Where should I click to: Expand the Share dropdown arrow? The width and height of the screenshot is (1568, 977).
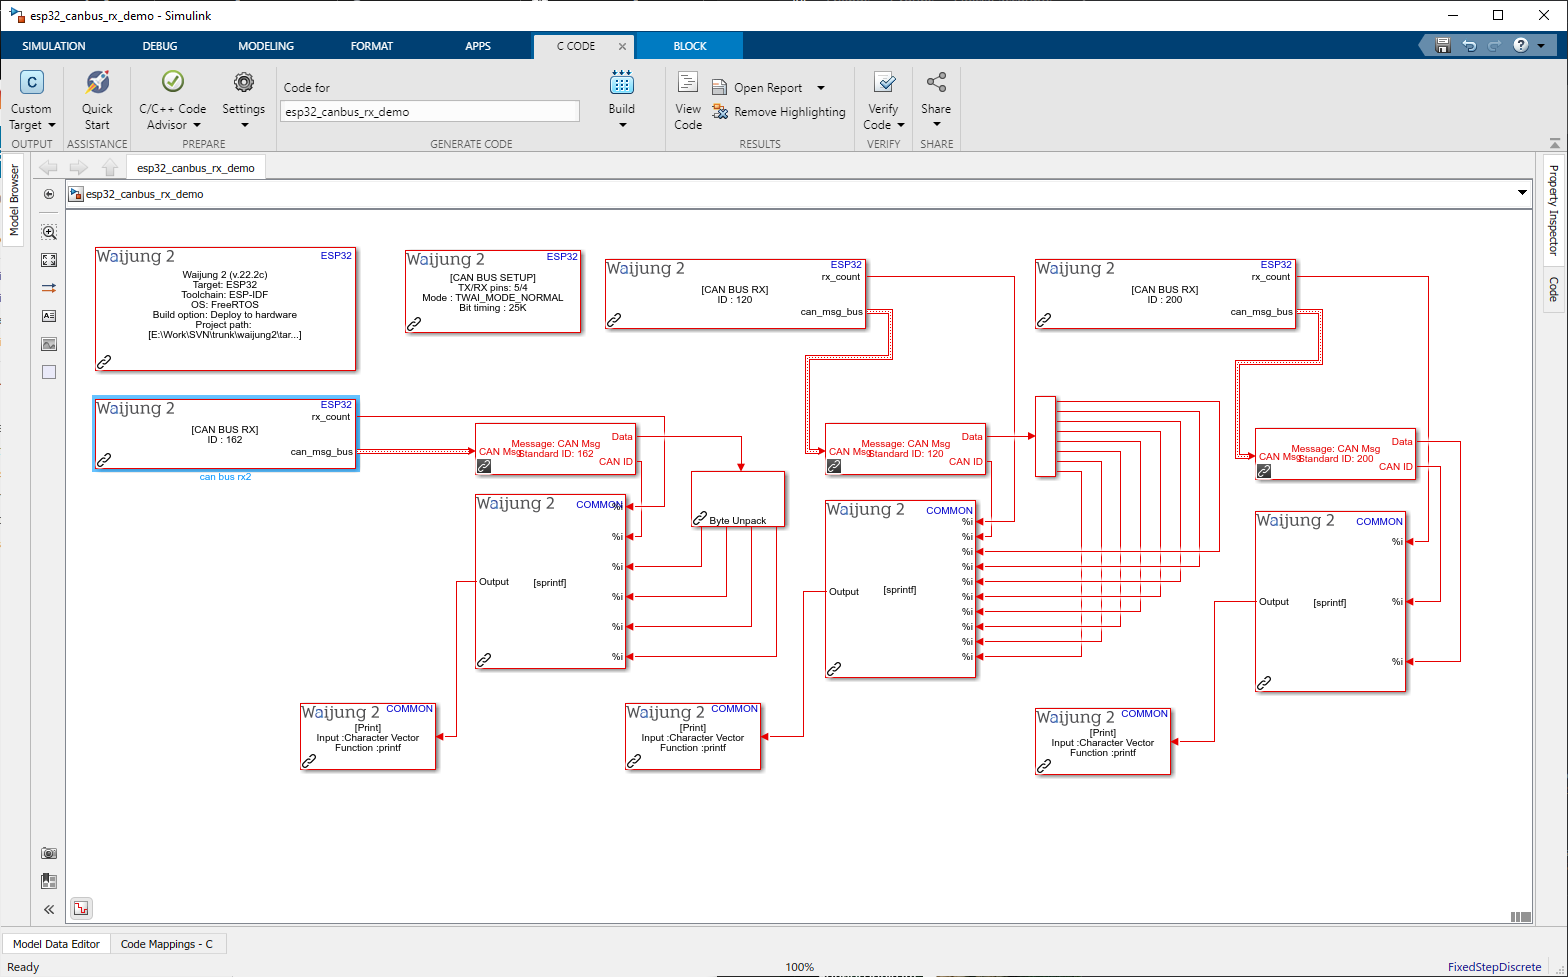937,125
